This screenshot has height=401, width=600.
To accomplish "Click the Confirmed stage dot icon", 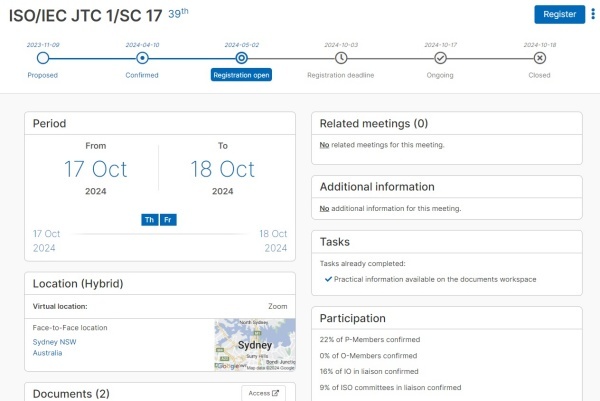I will pyautogui.click(x=142, y=58).
